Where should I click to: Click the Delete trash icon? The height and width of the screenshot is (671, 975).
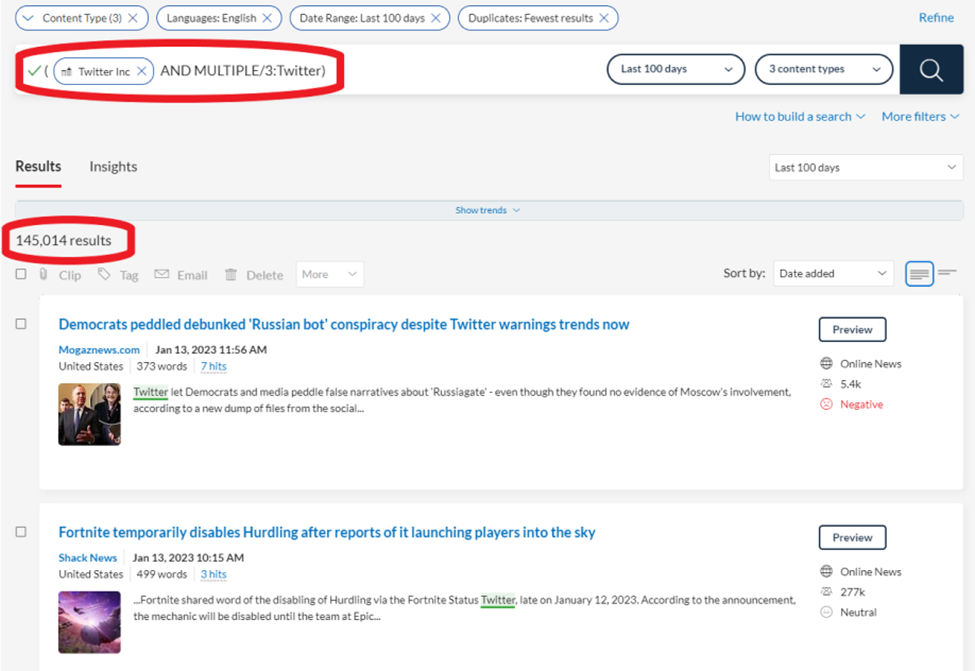point(231,274)
